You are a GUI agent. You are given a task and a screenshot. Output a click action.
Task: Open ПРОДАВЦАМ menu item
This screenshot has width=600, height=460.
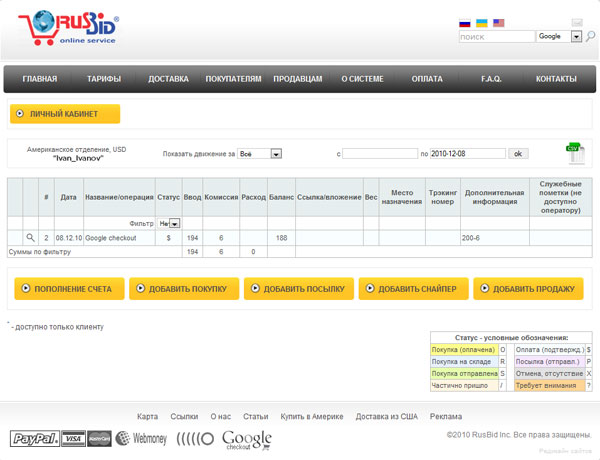click(x=298, y=79)
